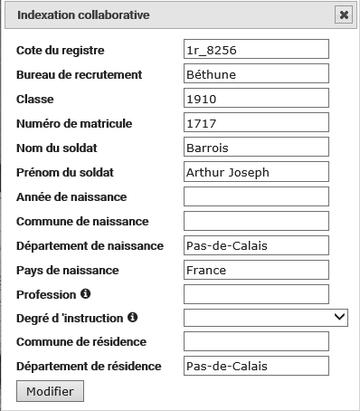Focus the empty Profession input field

click(x=256, y=294)
